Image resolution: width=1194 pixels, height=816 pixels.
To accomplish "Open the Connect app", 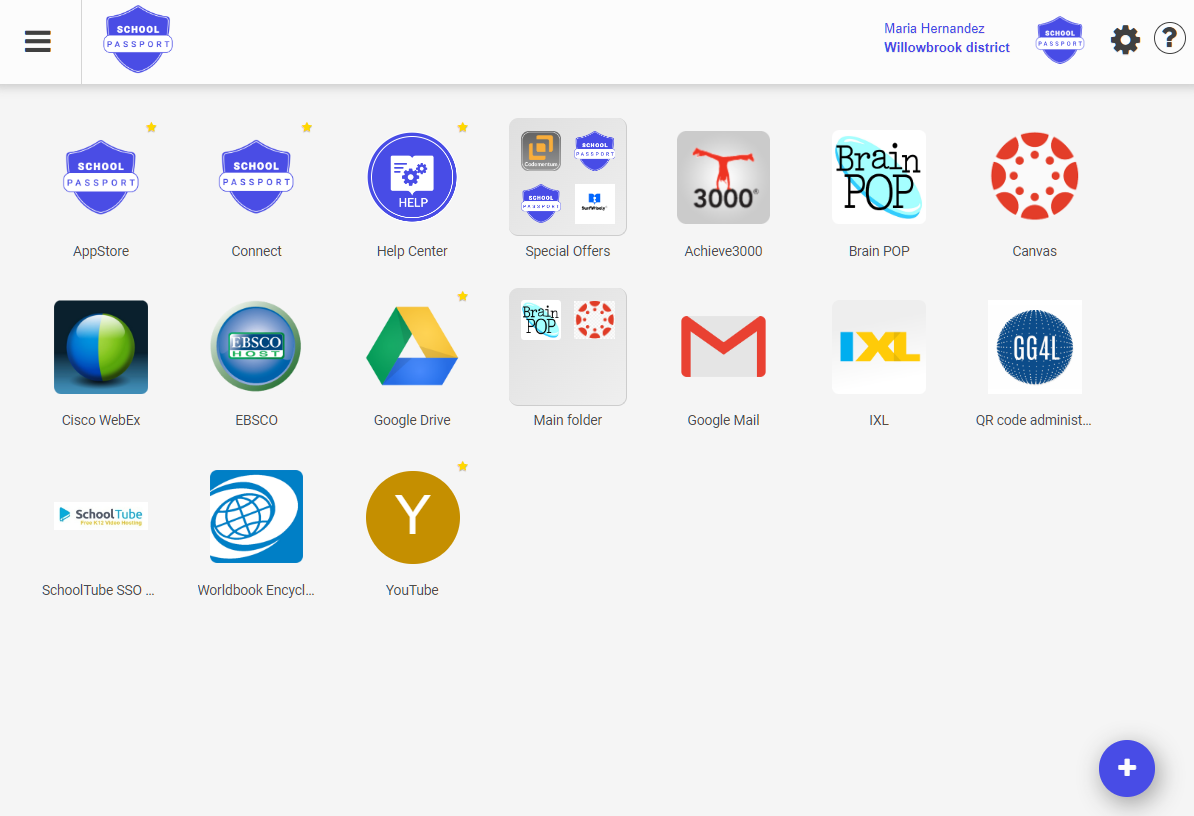I will [x=257, y=177].
